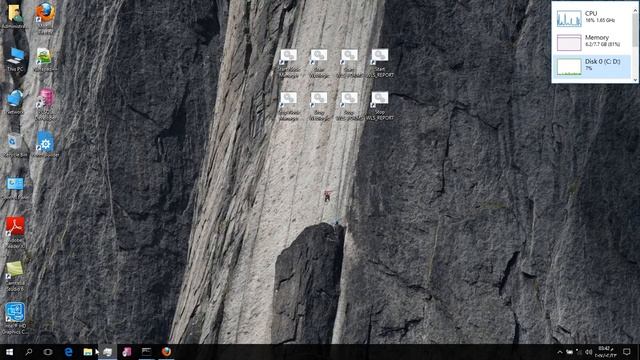Screen dimensions: 640x360
Task: Select the blue gear shortcut on the desktop
Action: (45, 144)
